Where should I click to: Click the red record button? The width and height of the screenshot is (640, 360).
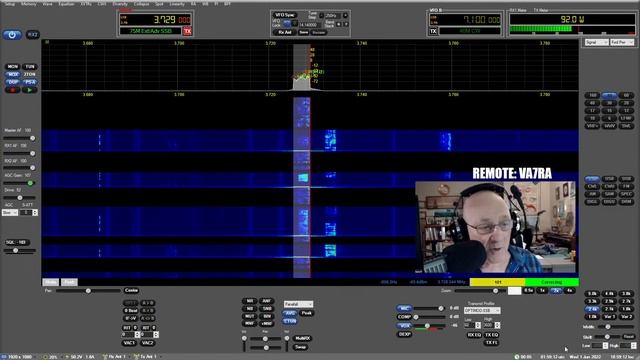click(13, 90)
